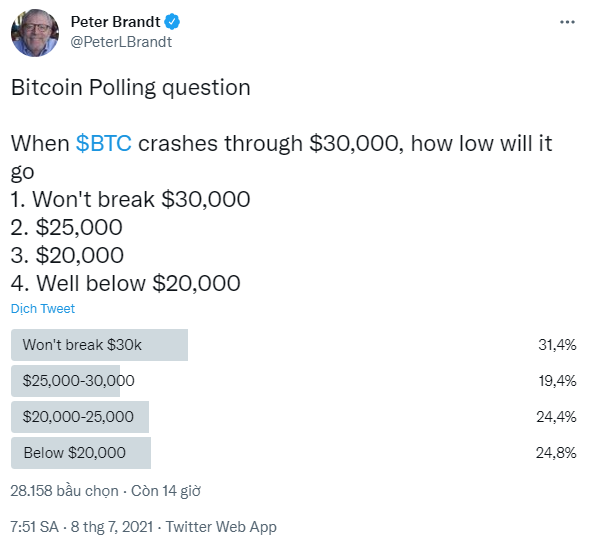
Task: Click the $BTC cashtag link
Action: click(104, 143)
